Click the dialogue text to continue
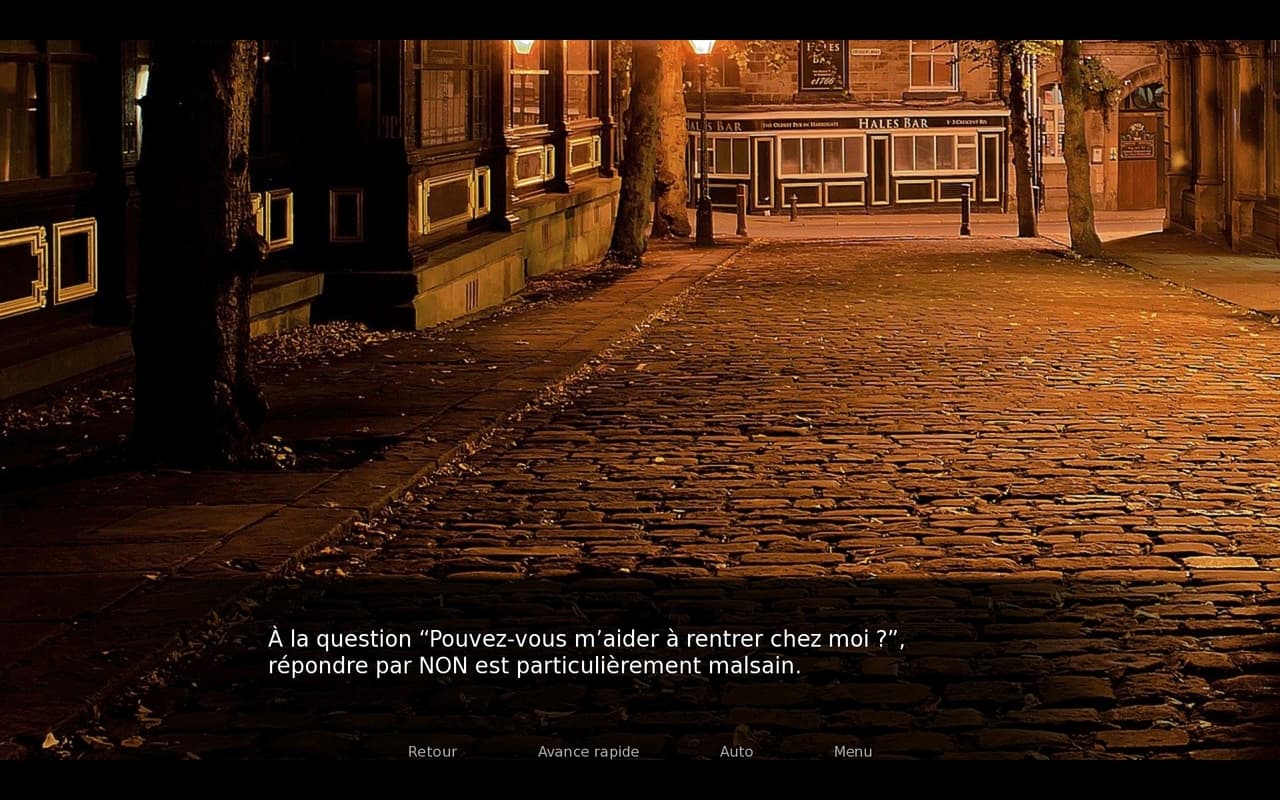Screen dimensions: 1280x800 click(586, 652)
